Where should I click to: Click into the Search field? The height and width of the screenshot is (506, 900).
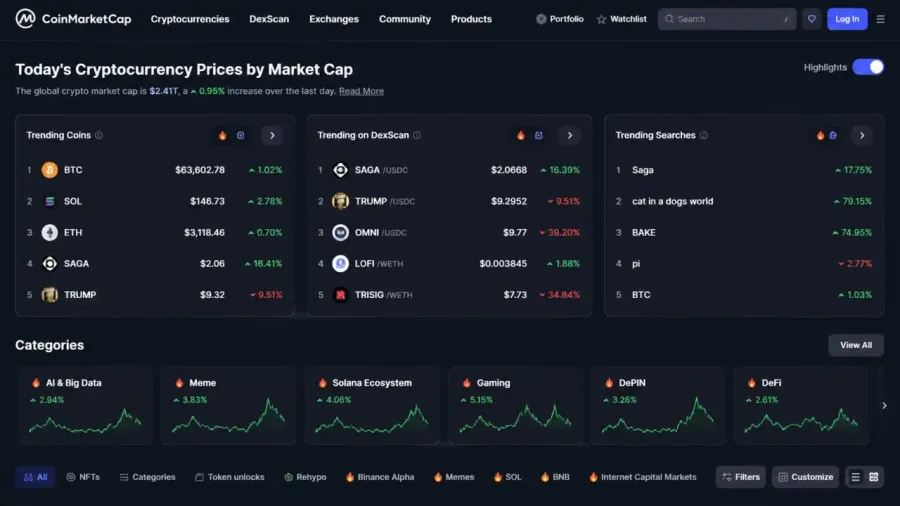(727, 19)
